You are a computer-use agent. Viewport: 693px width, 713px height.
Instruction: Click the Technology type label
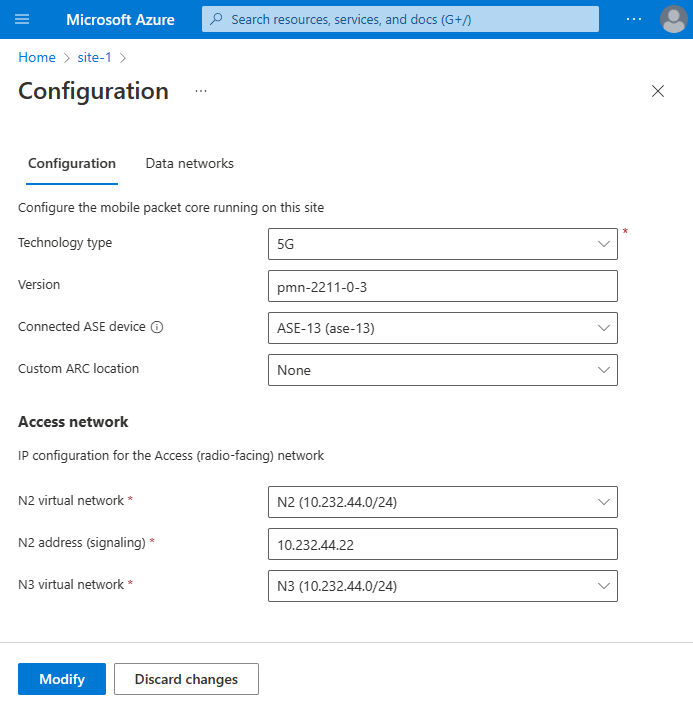65,243
